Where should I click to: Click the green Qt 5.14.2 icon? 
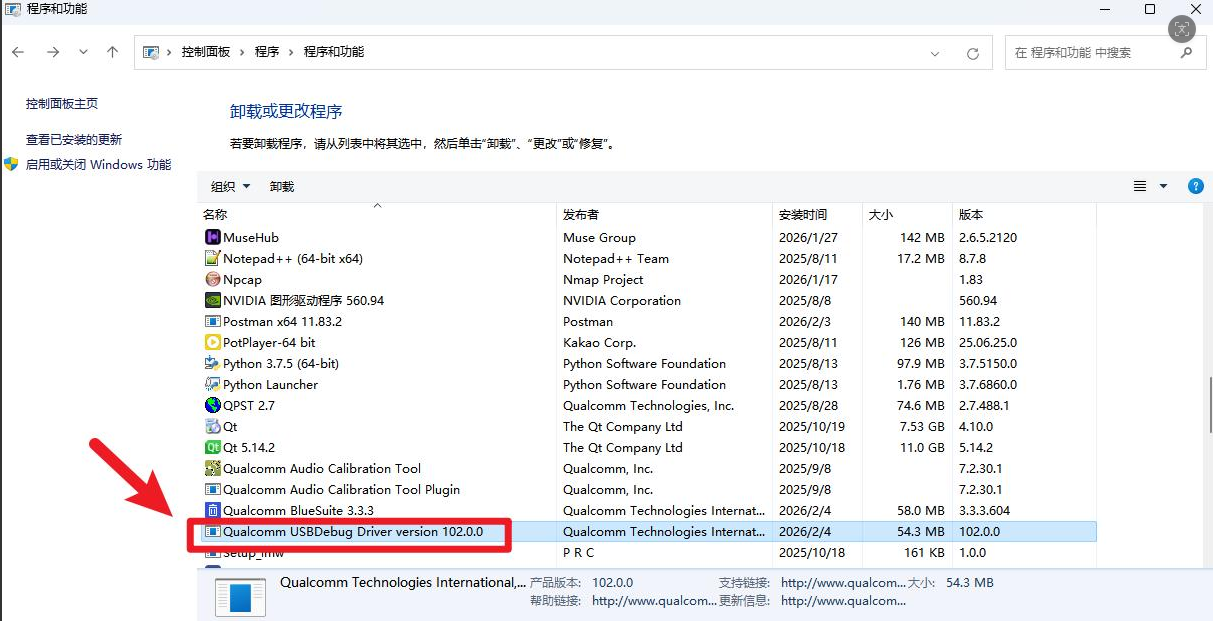[212, 448]
